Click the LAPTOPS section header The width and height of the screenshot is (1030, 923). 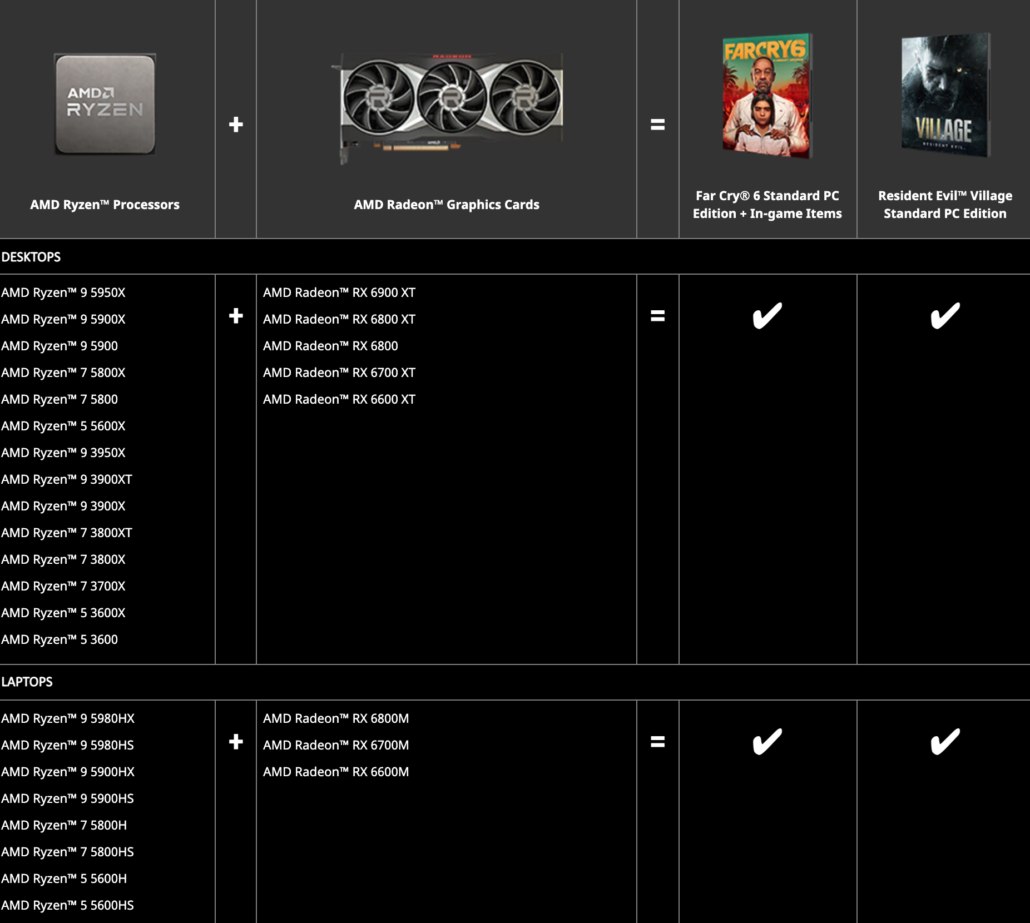27,682
